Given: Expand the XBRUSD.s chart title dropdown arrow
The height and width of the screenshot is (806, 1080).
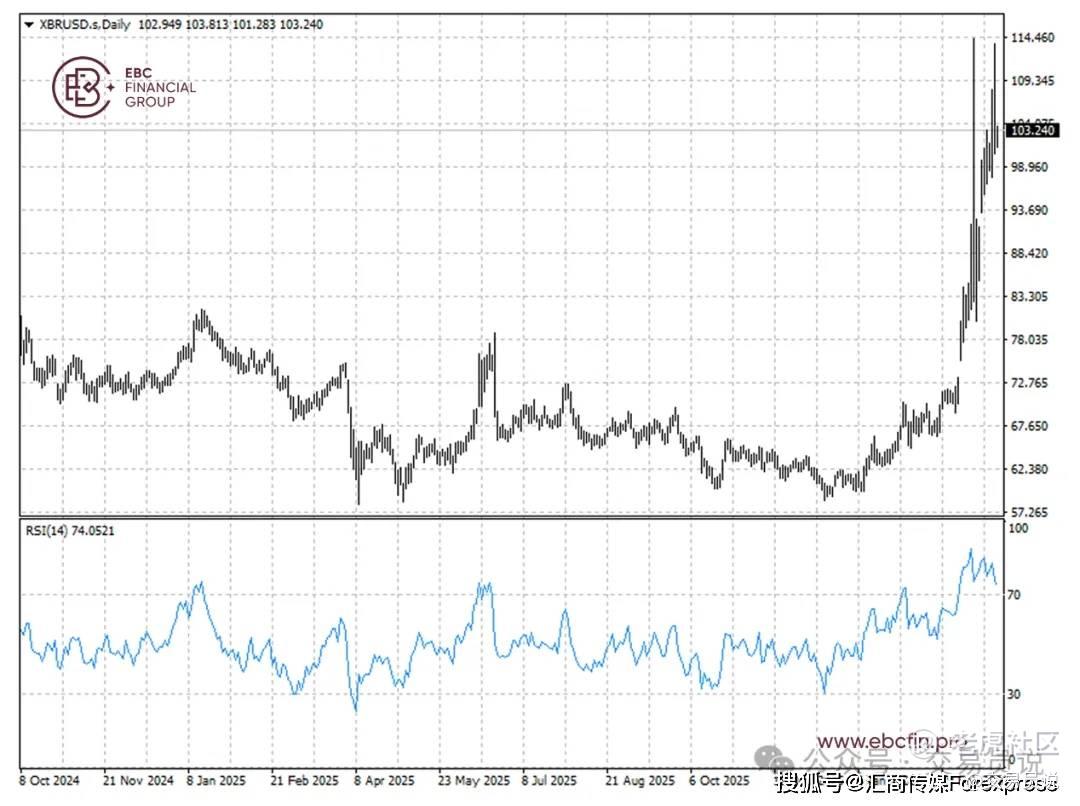Looking at the screenshot, I should pyautogui.click(x=29, y=25).
